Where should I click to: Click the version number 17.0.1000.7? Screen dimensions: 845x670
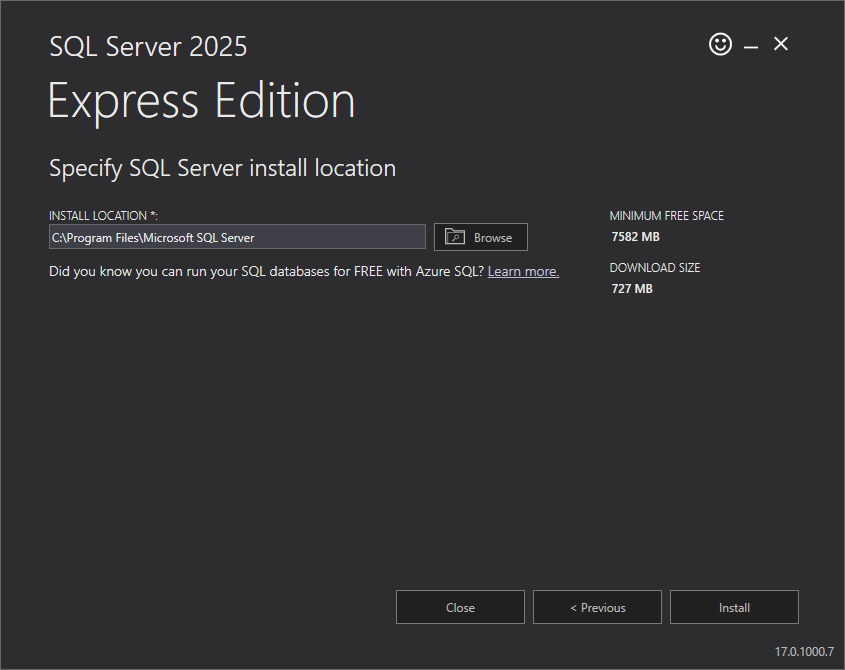click(x=804, y=652)
